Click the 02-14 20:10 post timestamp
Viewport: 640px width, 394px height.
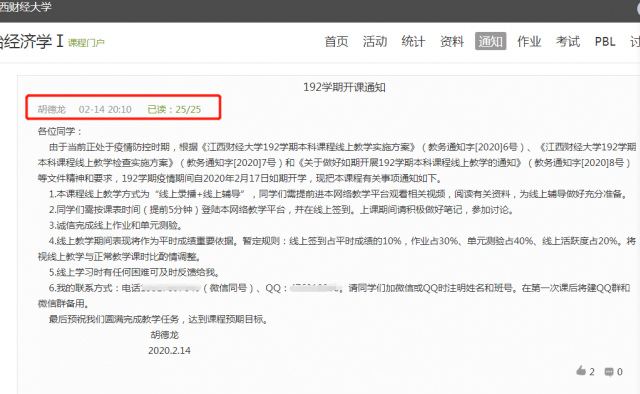pyautogui.click(x=105, y=109)
